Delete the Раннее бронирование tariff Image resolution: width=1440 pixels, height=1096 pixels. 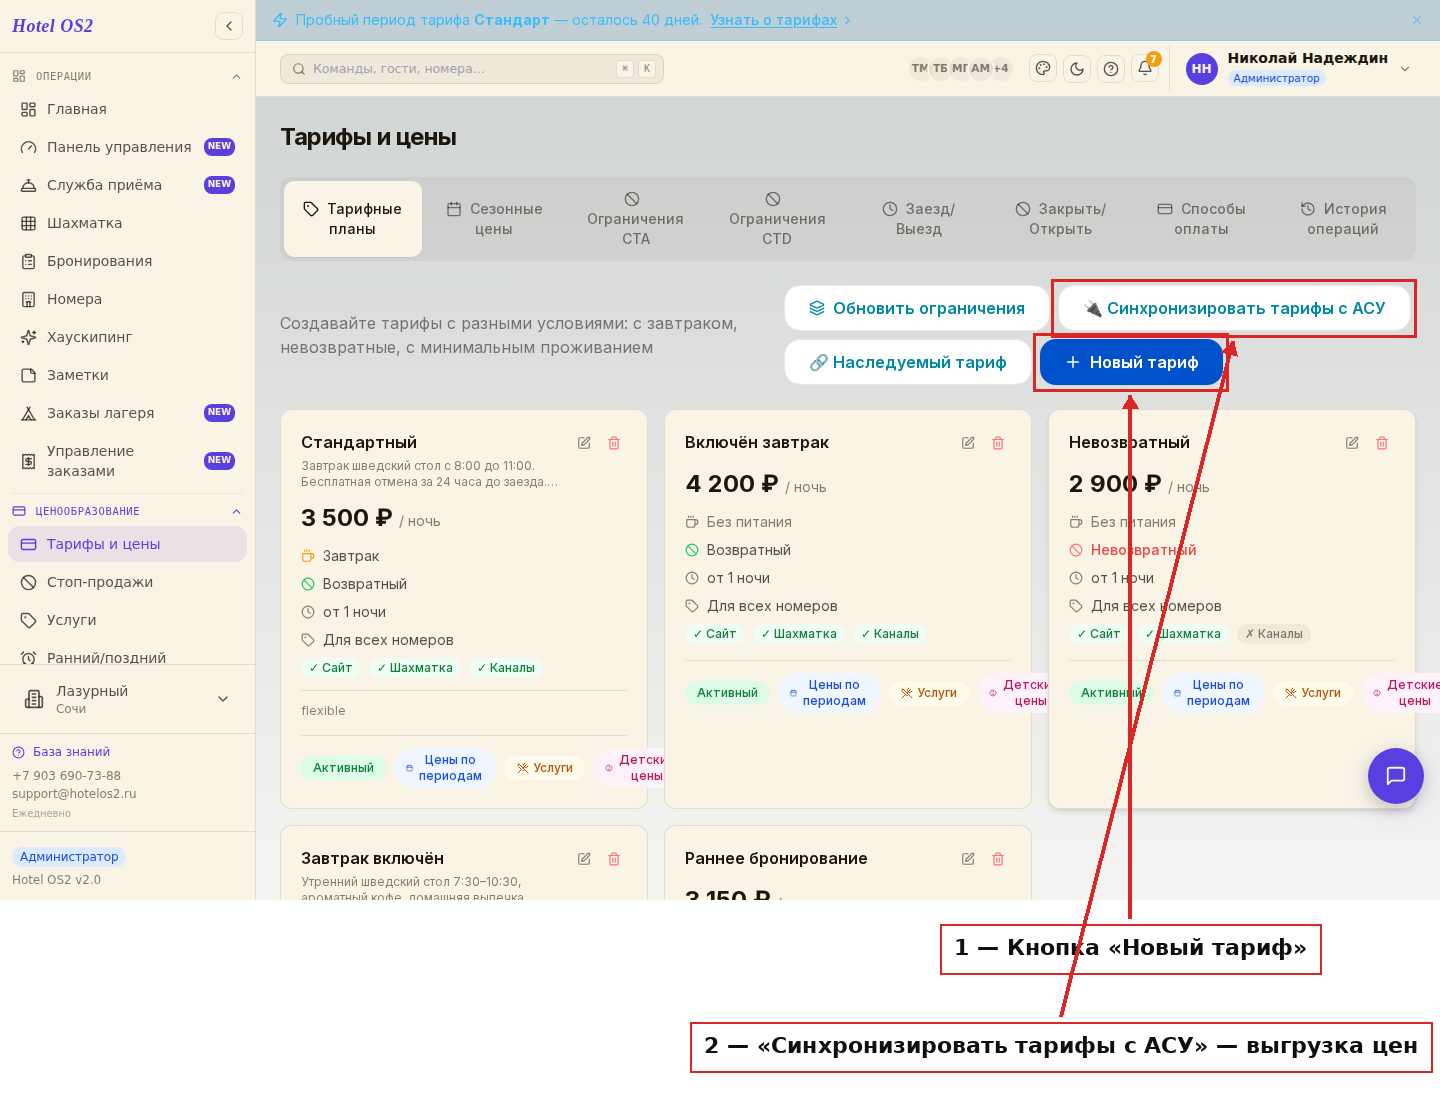pyautogui.click(x=998, y=859)
